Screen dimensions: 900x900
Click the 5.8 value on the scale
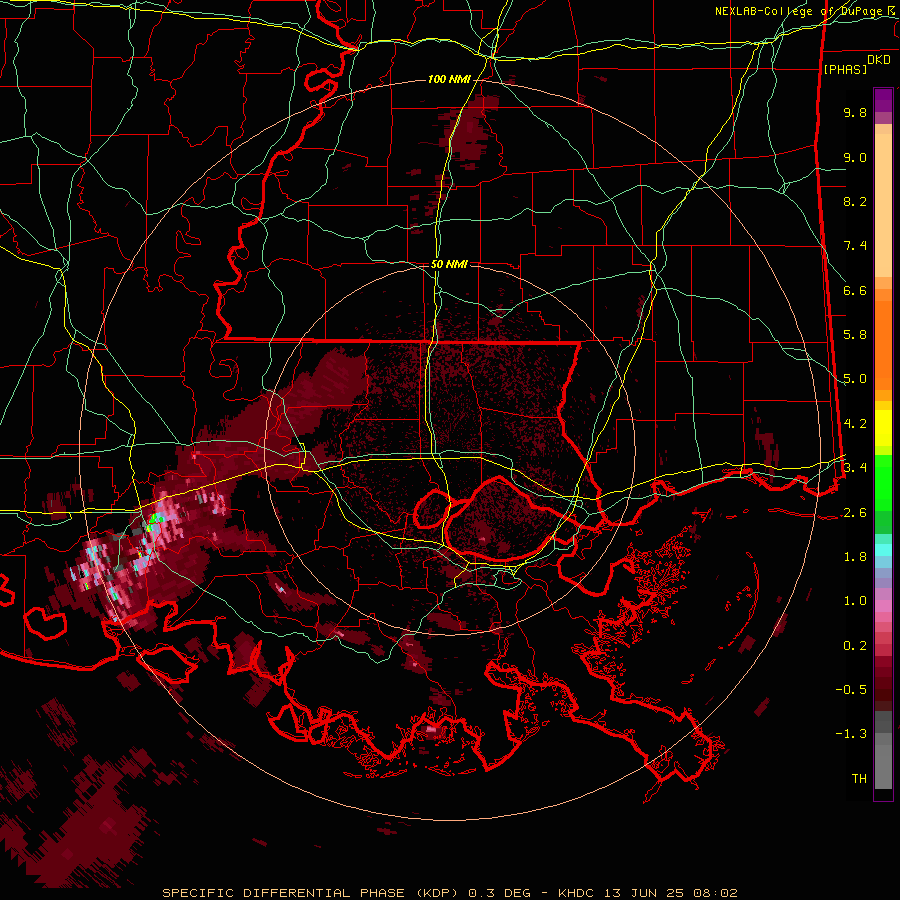(x=855, y=335)
